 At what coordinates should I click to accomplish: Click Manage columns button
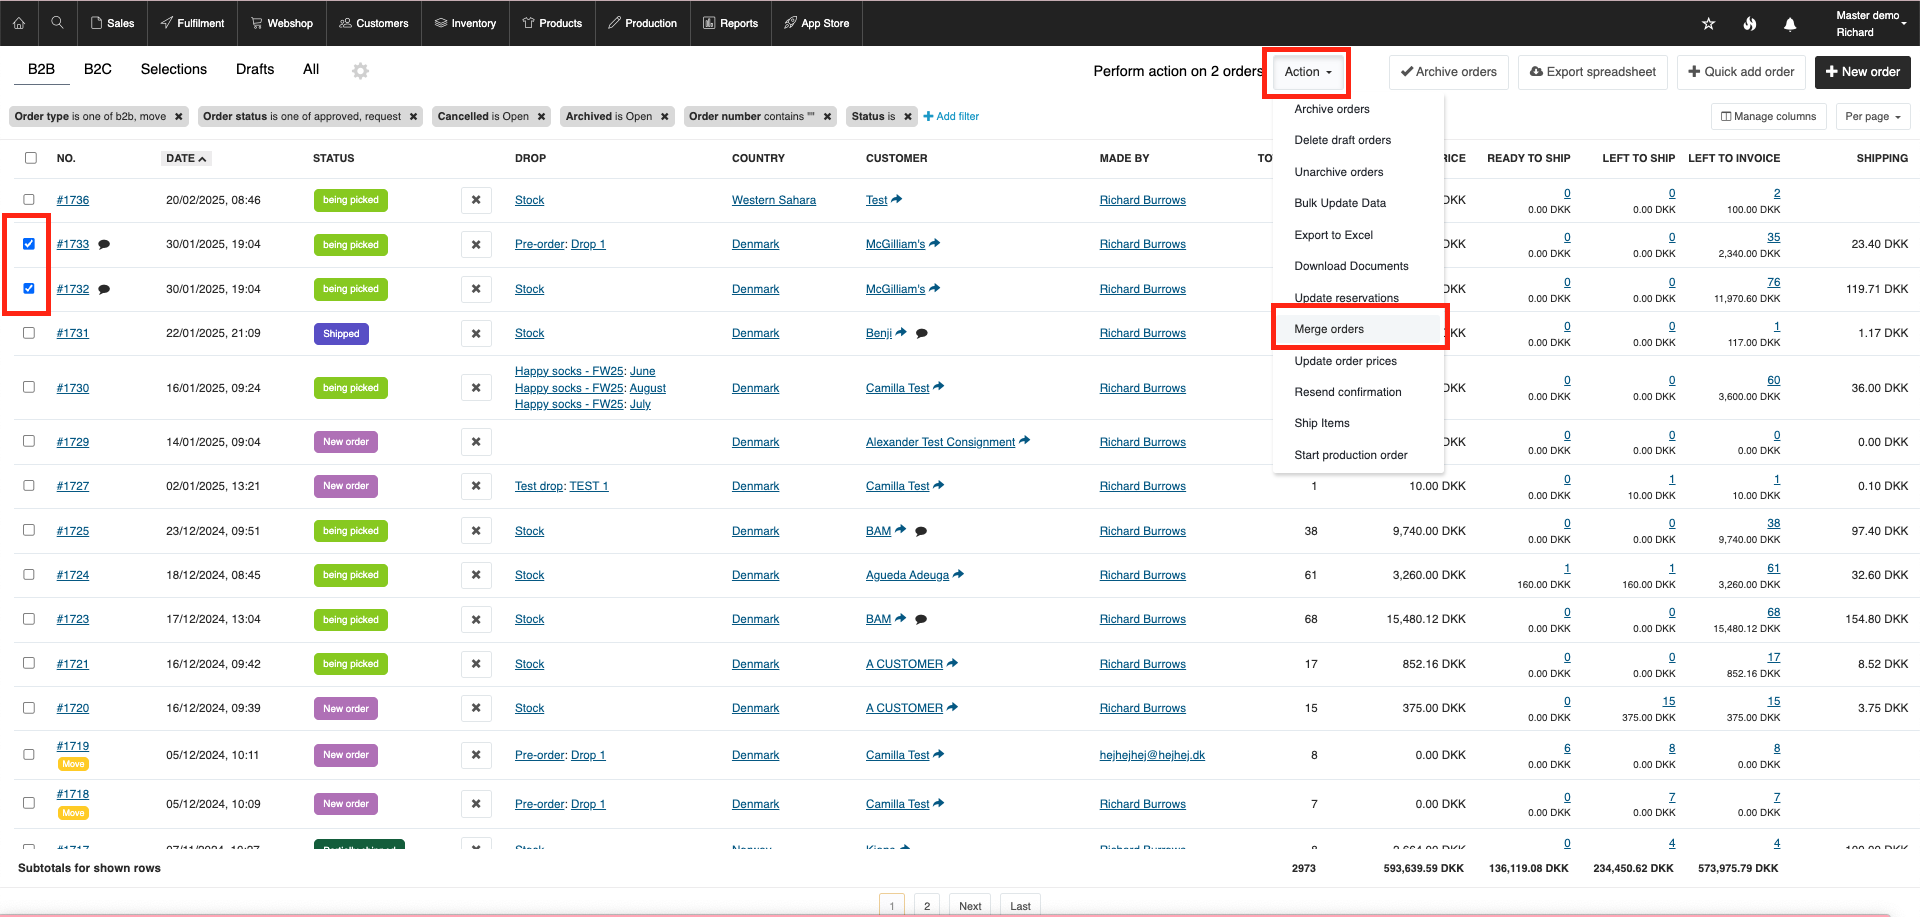click(x=1768, y=117)
